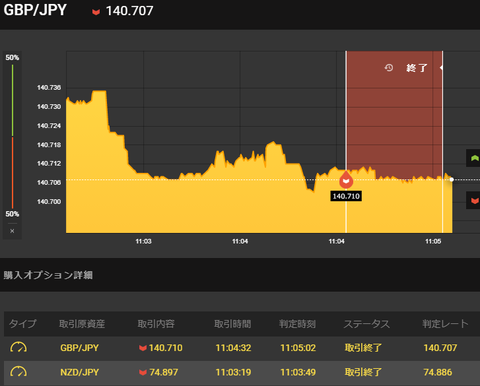Click the ステータス column header
This screenshot has height=386, width=480.
367,324
